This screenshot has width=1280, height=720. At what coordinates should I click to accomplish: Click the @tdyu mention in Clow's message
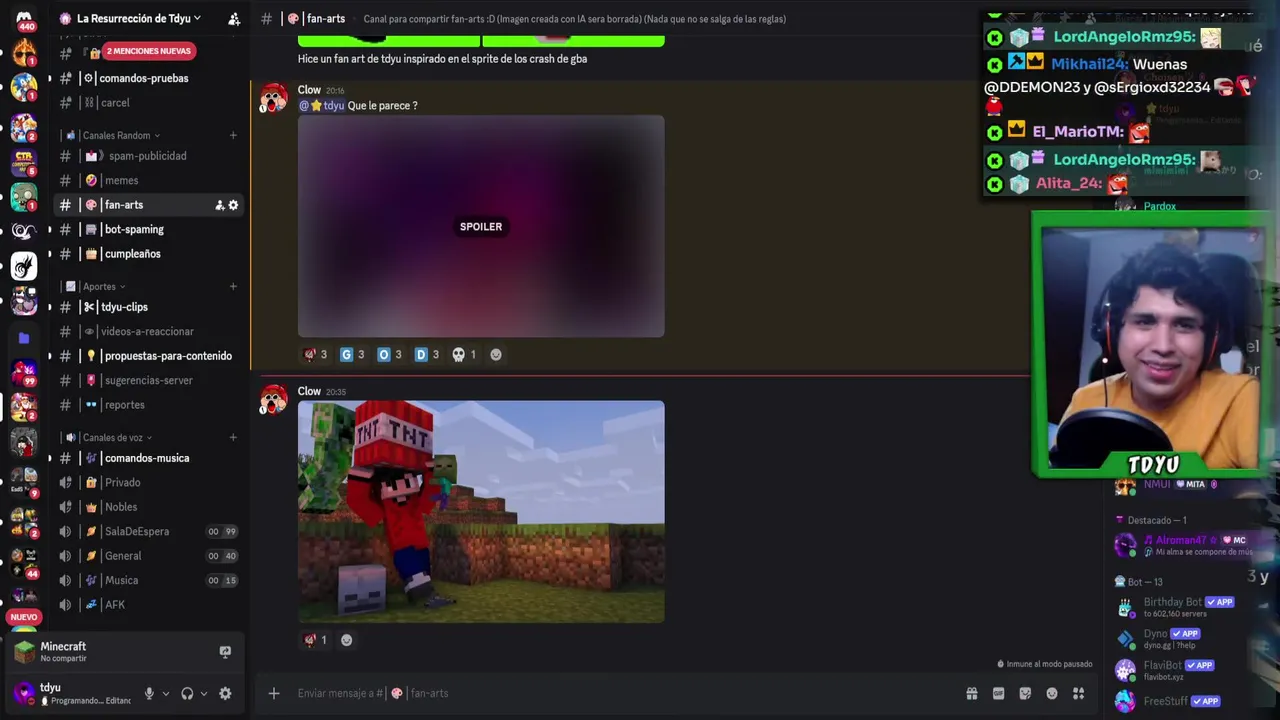tap(321, 105)
